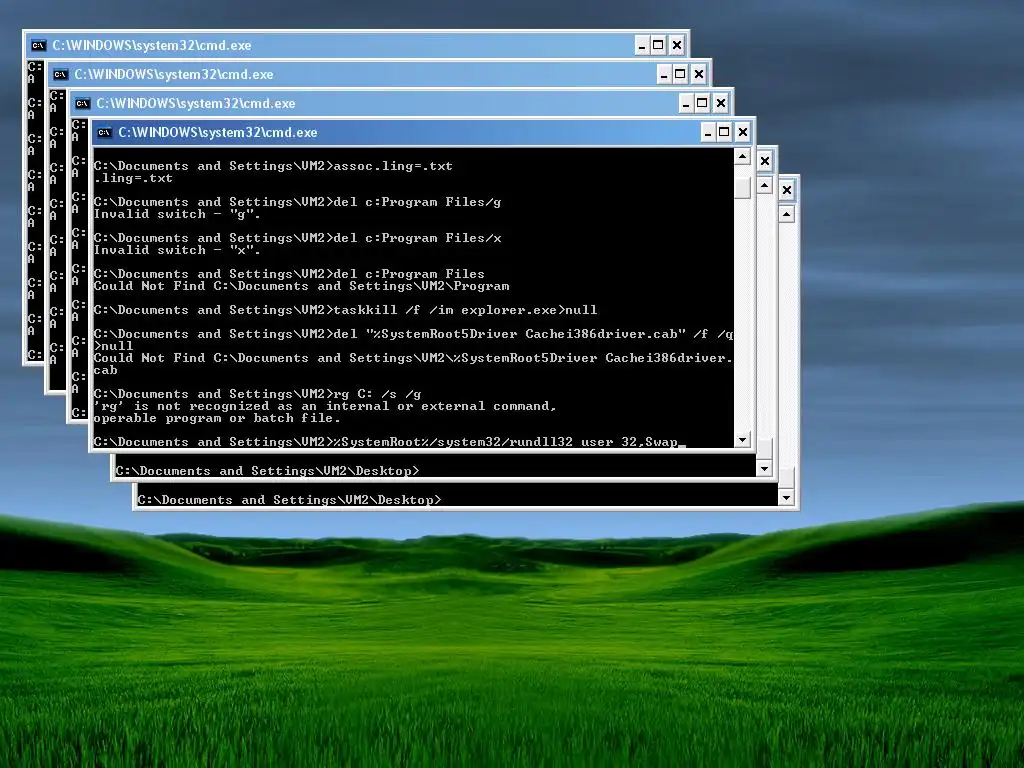The height and width of the screenshot is (768, 1024).
Task: Open the system menu icon of the second cmd window from the back
Action: [60, 74]
